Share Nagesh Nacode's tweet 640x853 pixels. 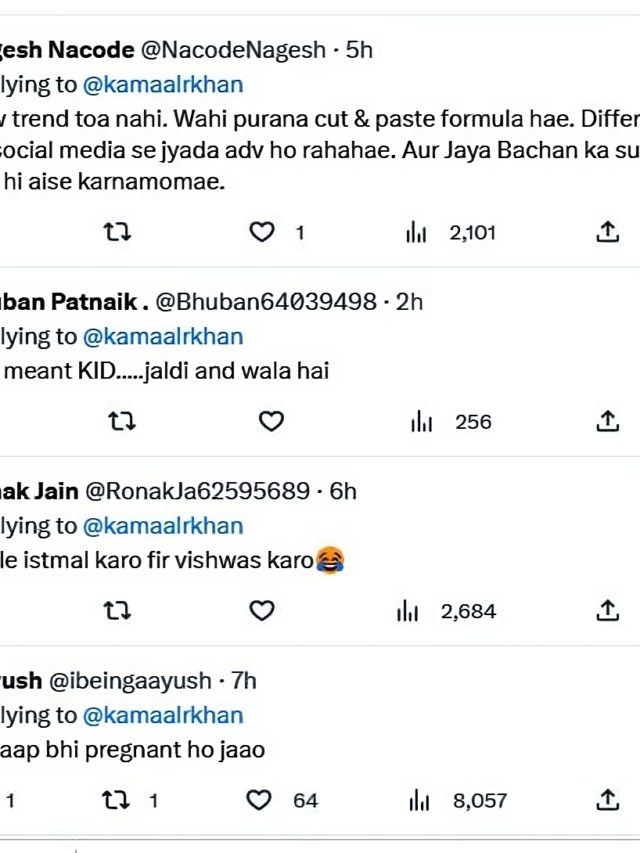click(607, 231)
